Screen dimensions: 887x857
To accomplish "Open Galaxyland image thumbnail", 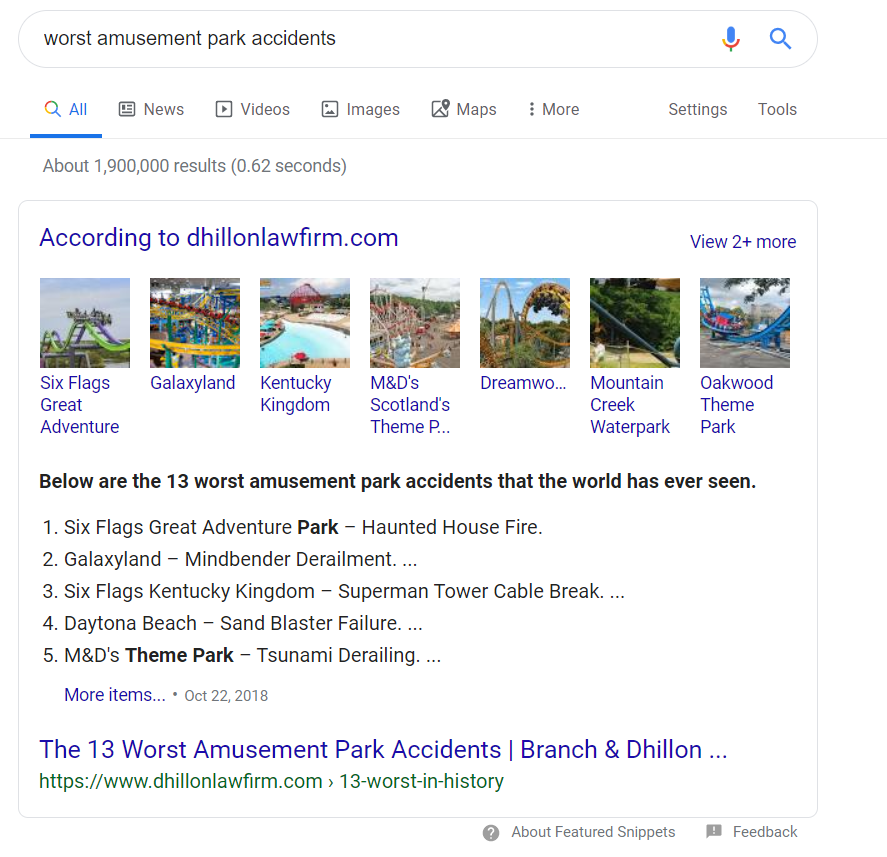I will (195, 323).
